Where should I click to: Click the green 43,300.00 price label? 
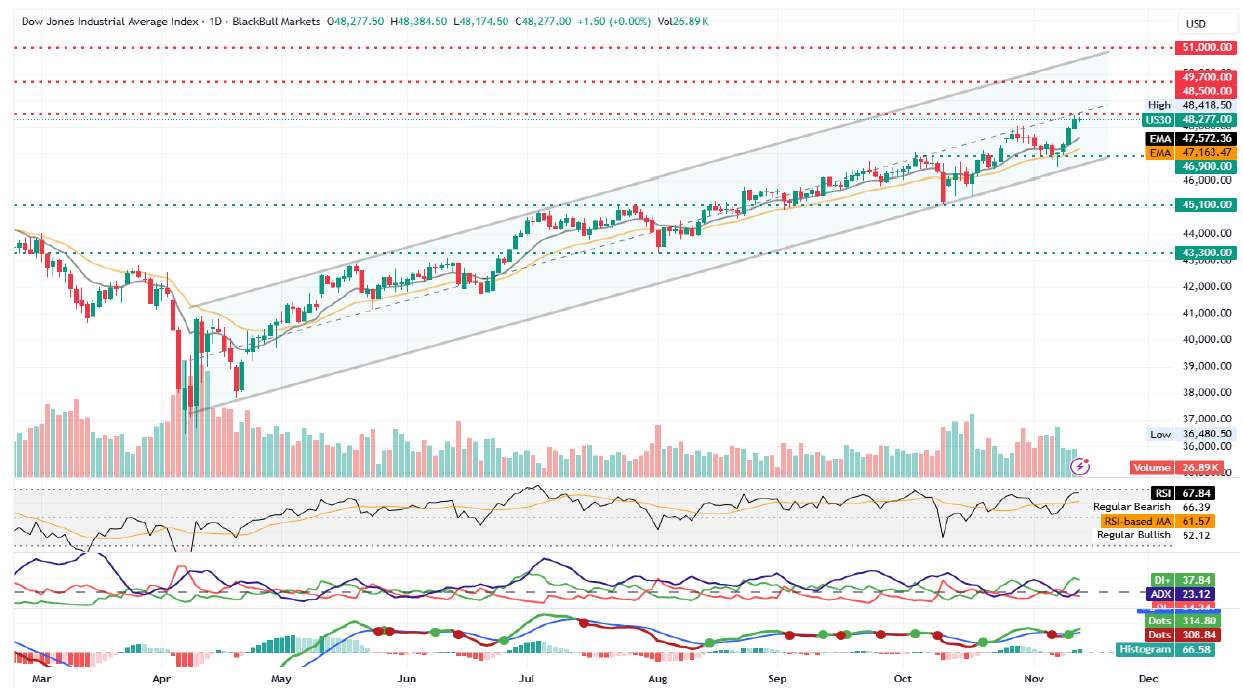pos(1205,253)
